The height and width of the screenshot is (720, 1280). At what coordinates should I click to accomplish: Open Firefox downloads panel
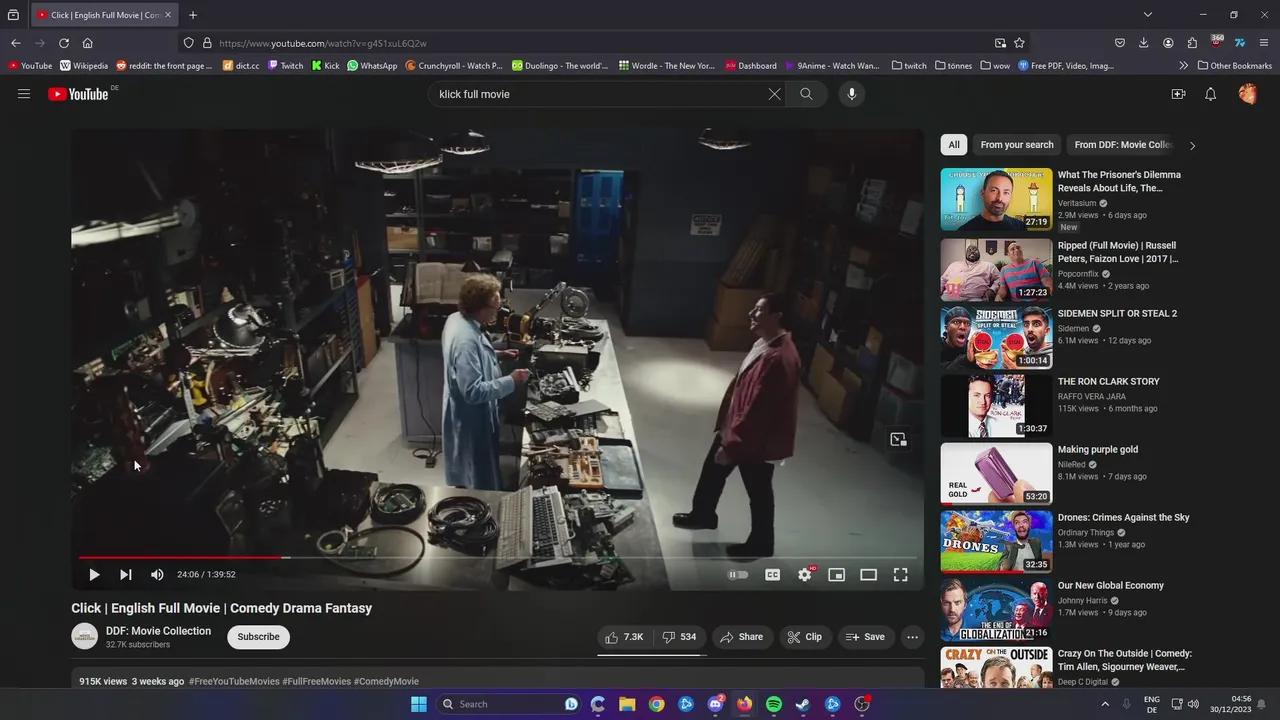[x=1144, y=43]
